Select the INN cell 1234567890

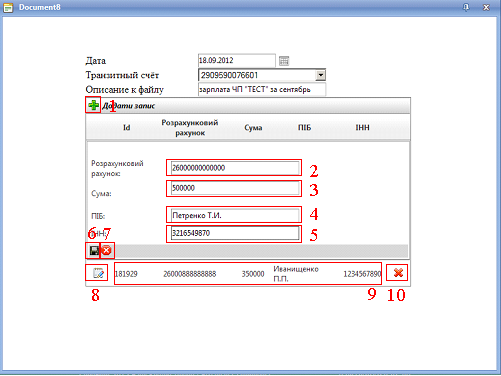pos(362,274)
